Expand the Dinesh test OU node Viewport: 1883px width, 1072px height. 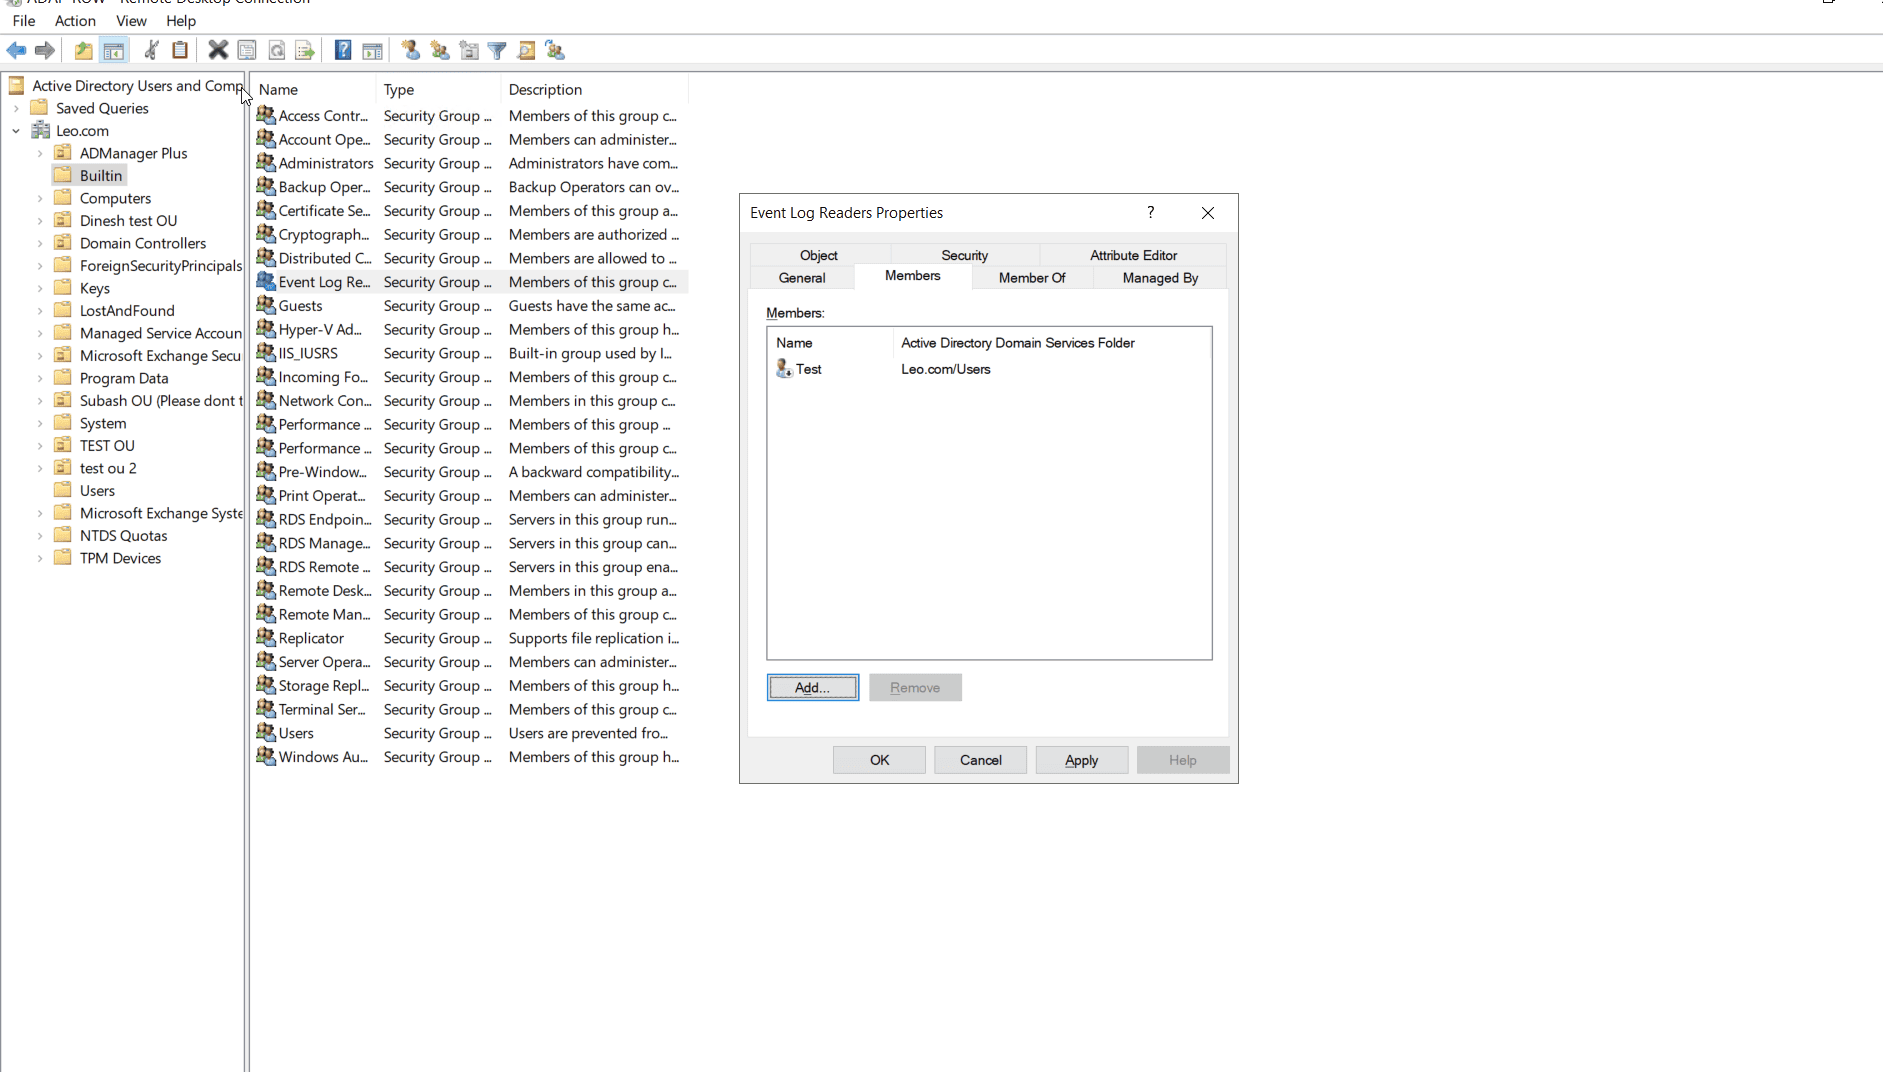coord(40,220)
